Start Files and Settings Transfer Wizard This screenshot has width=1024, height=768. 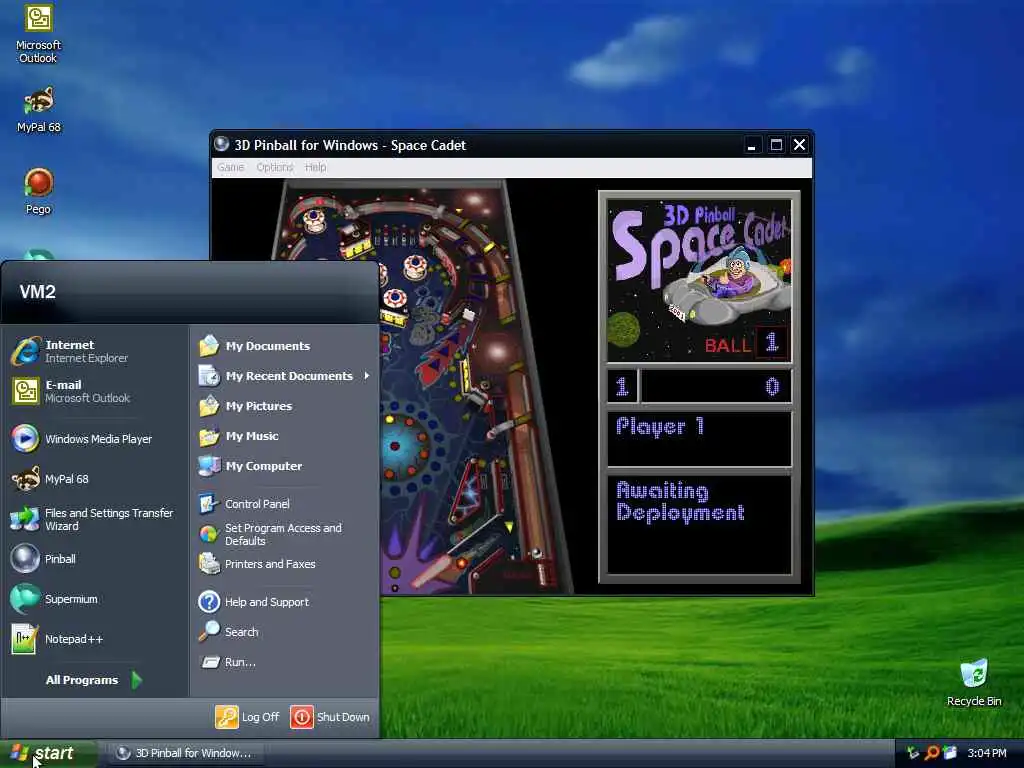point(93,519)
